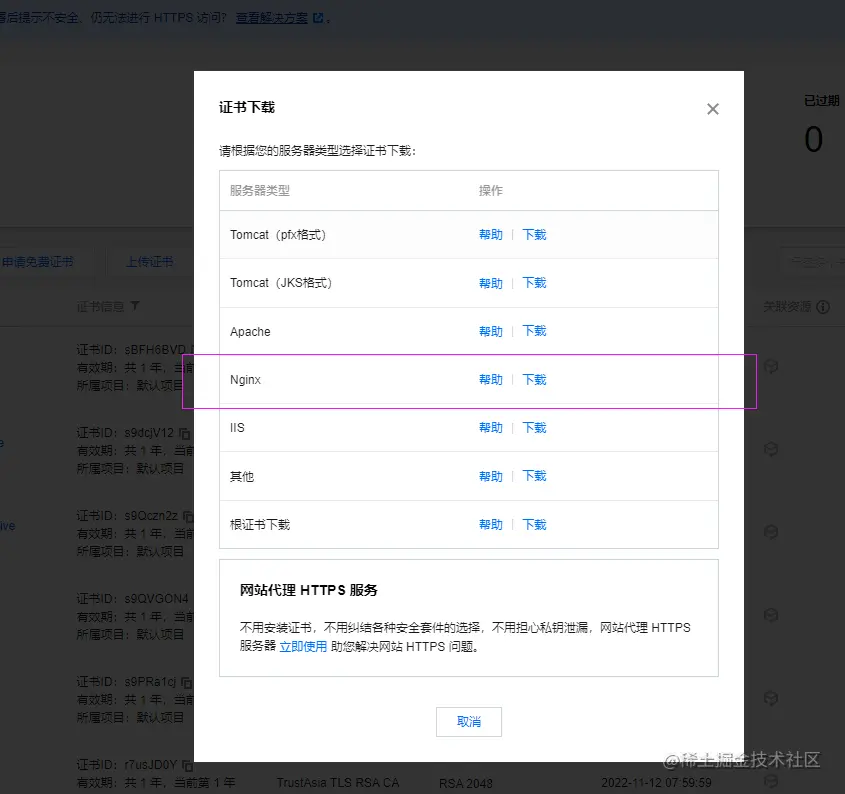Click the info icon next to 关联资源

[x=823, y=307]
